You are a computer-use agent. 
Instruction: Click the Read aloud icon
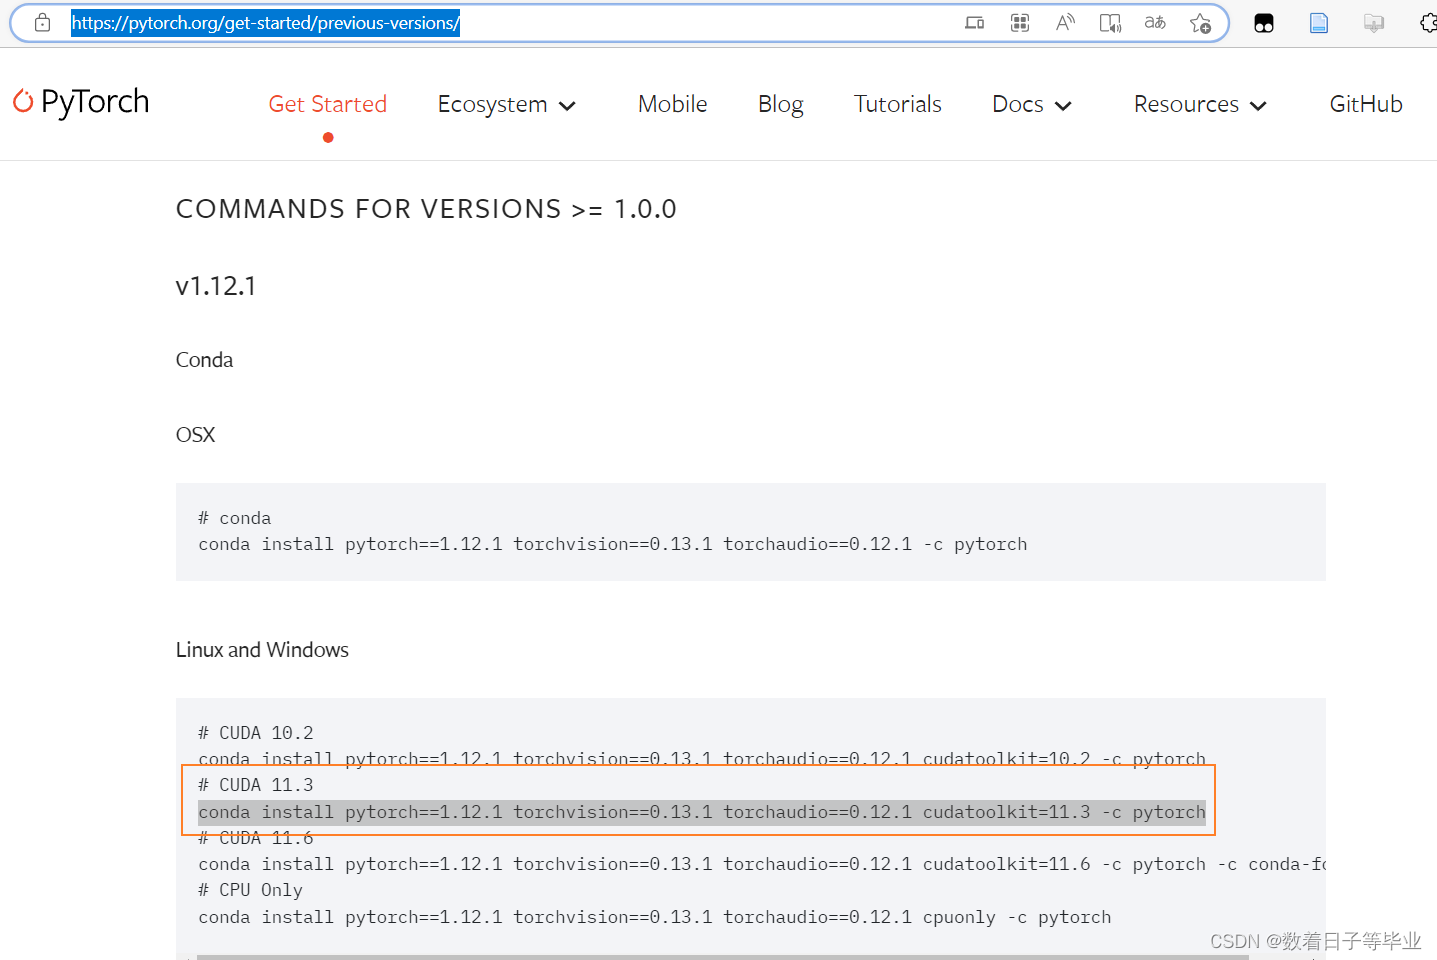click(x=1065, y=23)
